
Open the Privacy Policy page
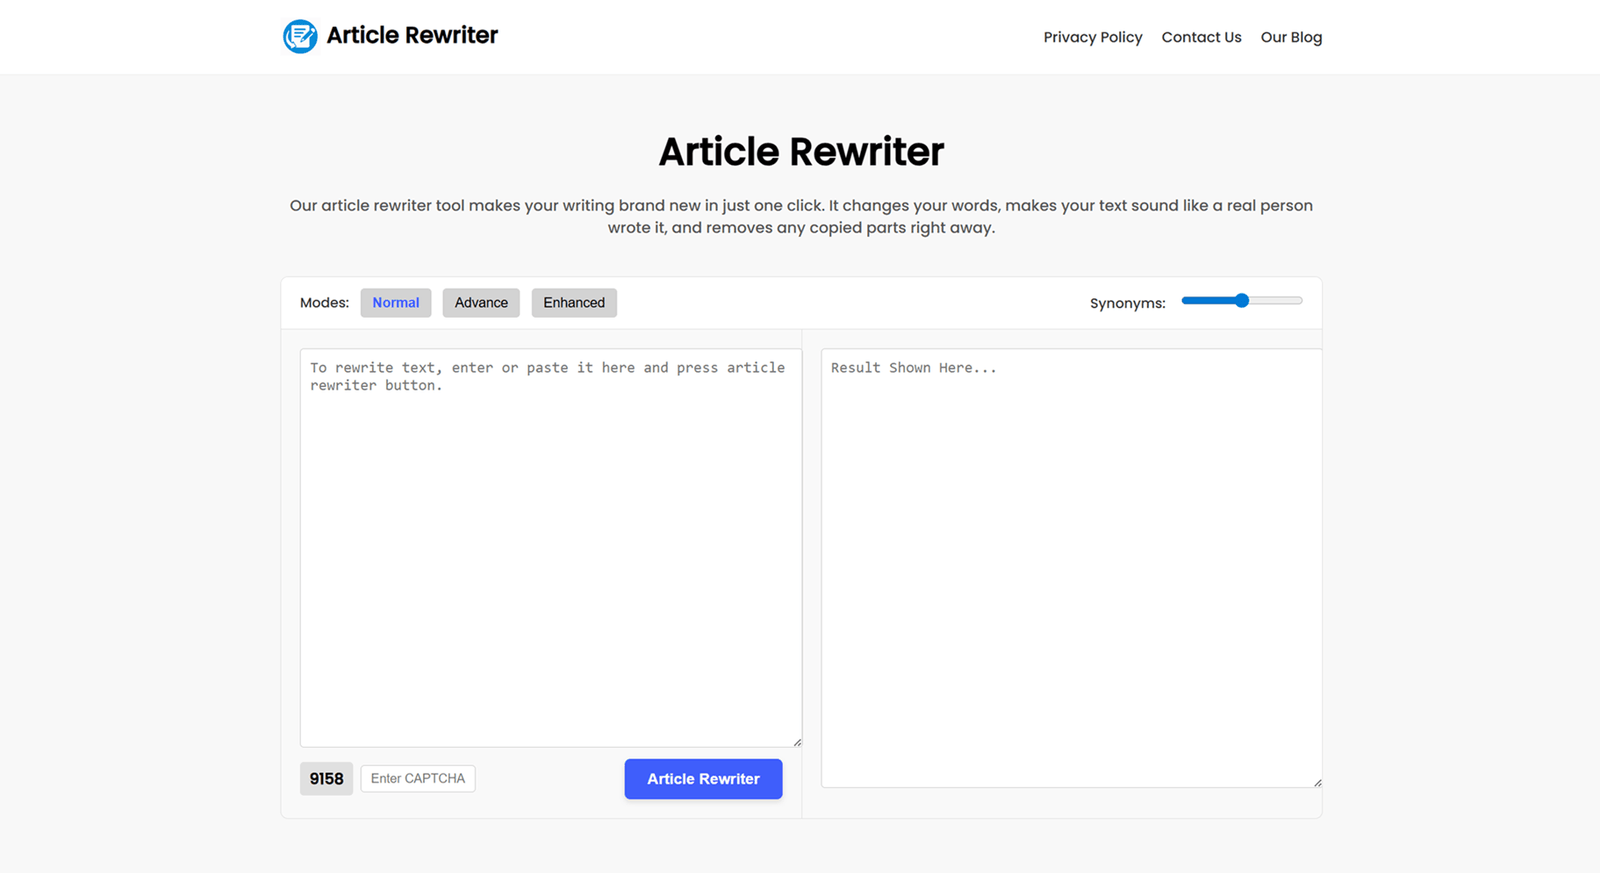point(1092,37)
